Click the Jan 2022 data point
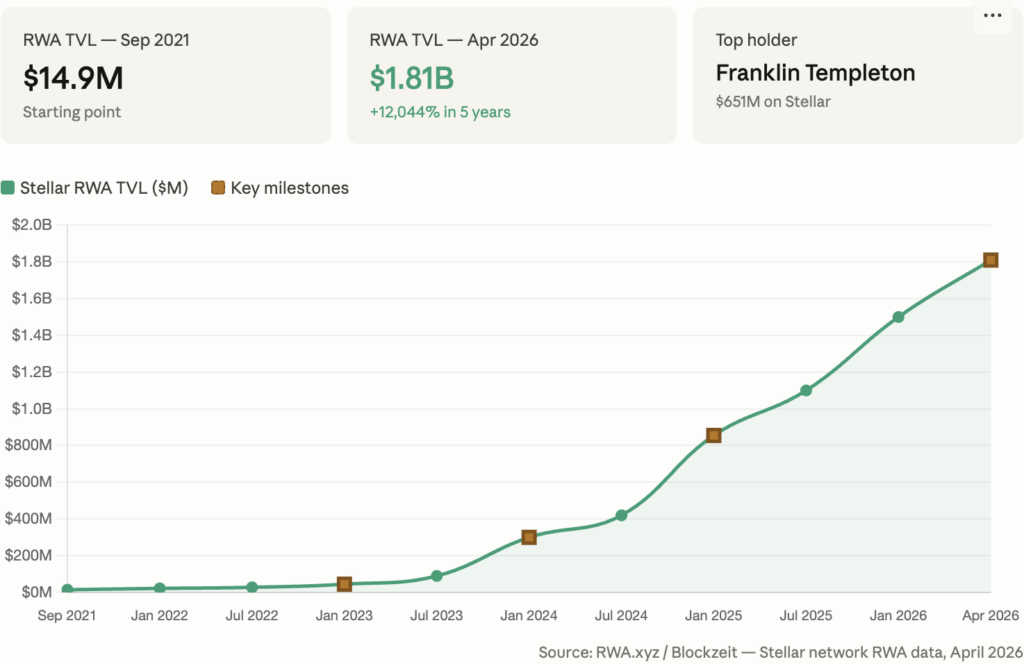 [x=160, y=588]
